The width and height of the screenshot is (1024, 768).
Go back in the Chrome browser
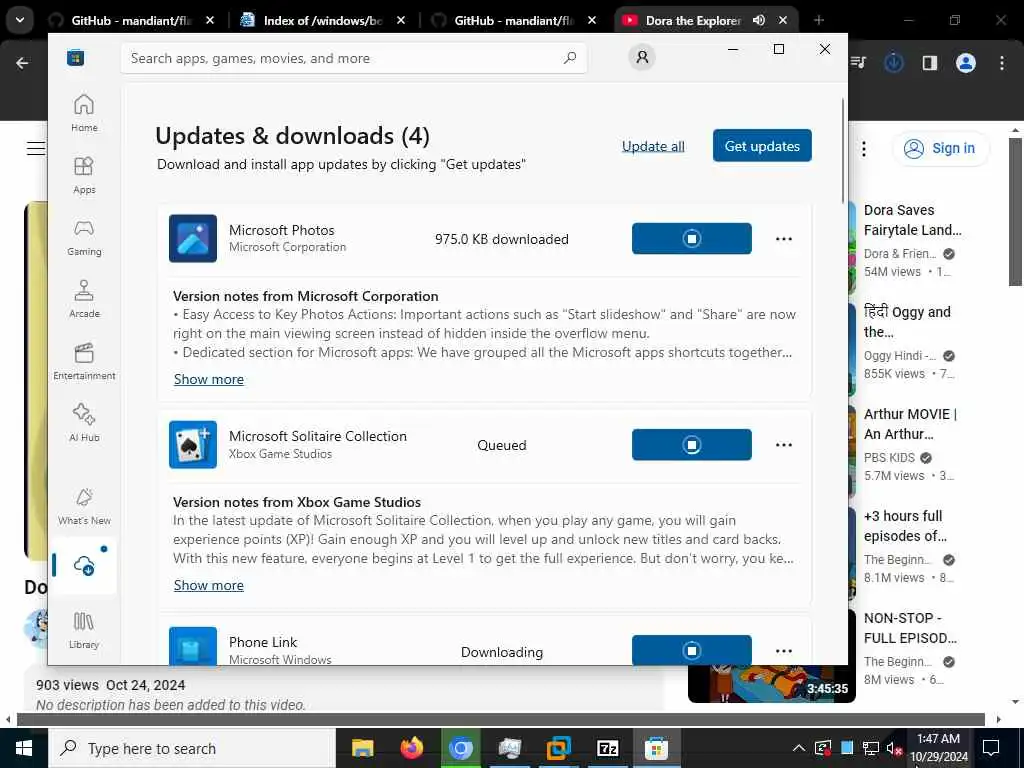pyautogui.click(x=22, y=63)
